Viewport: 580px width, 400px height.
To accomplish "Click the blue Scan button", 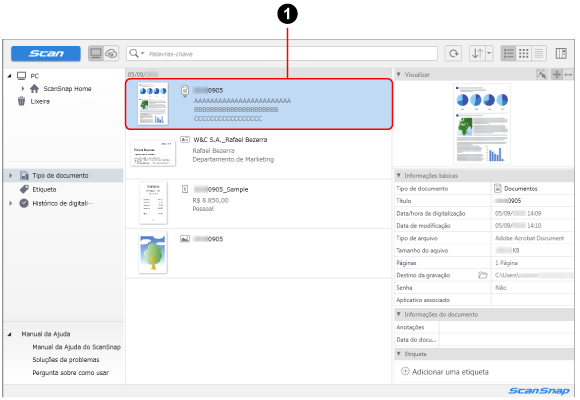I will click(x=46, y=53).
